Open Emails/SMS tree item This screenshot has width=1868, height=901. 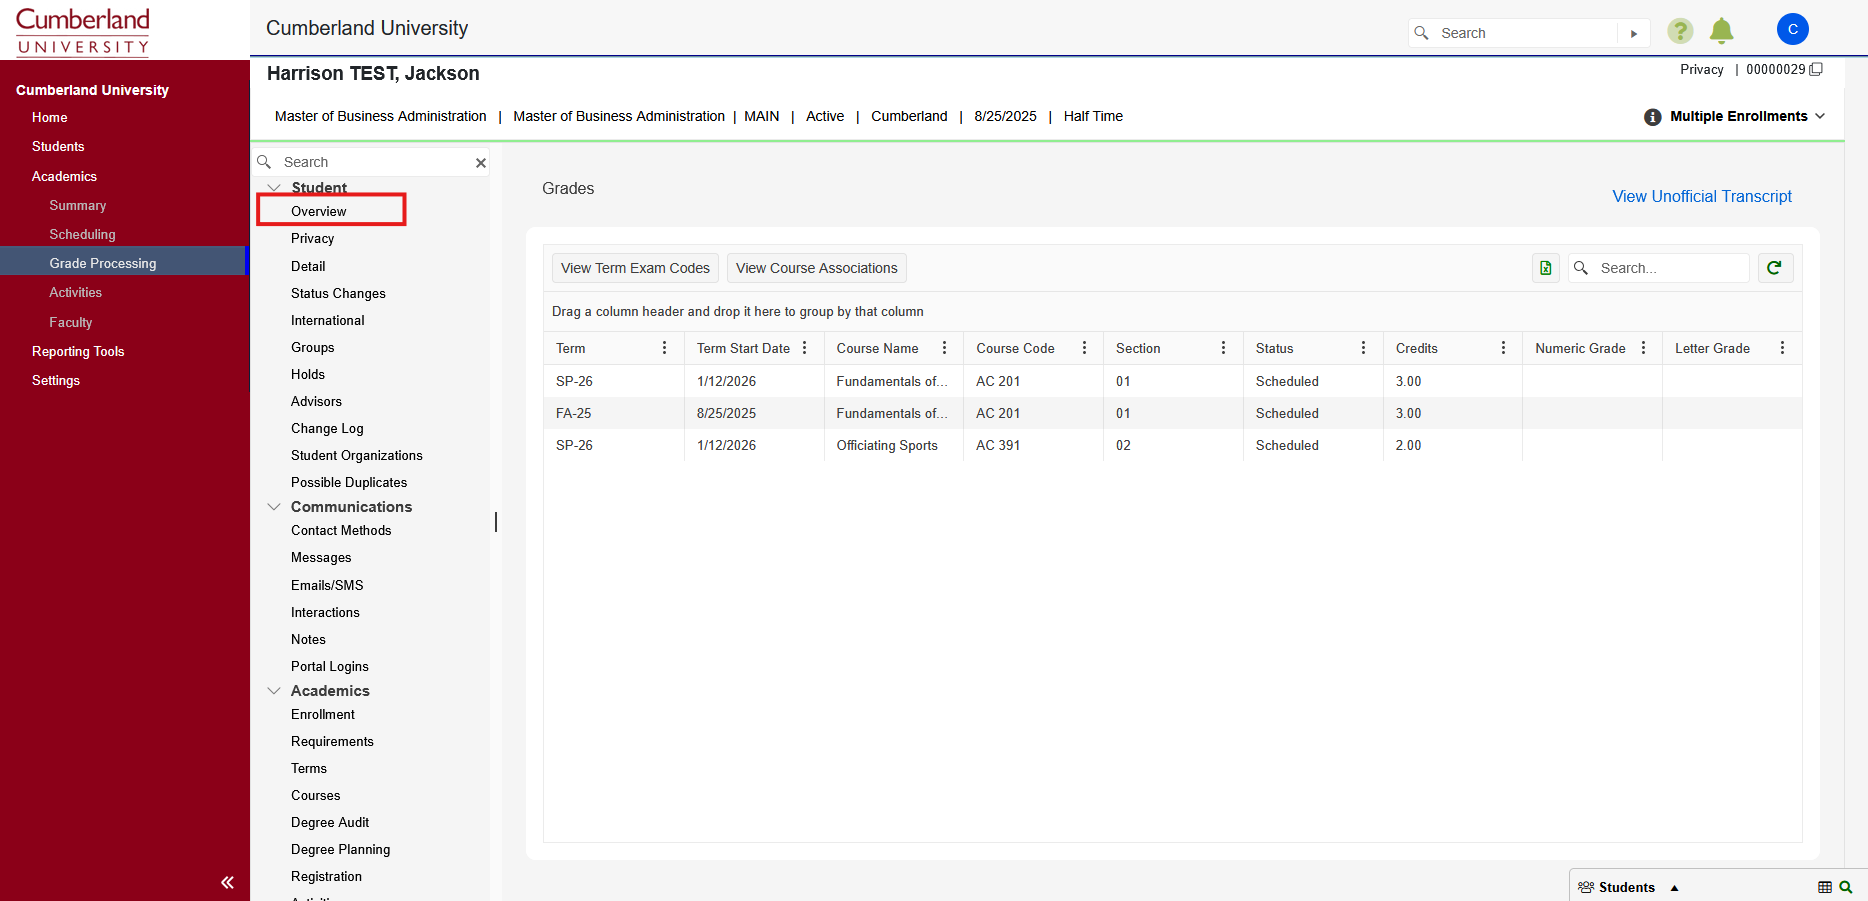pos(327,585)
